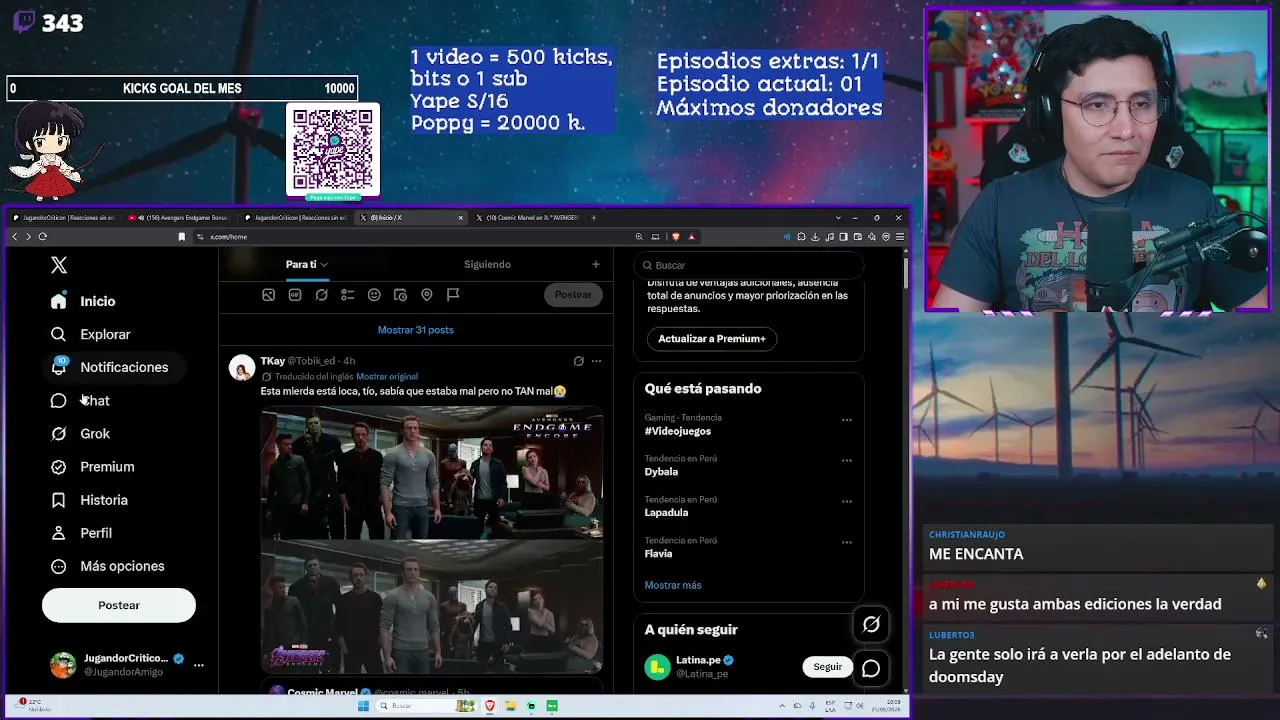Viewport: 1280px width, 720px height.
Task: Open Explorar search page in sidebar
Action: pyautogui.click(x=92, y=334)
